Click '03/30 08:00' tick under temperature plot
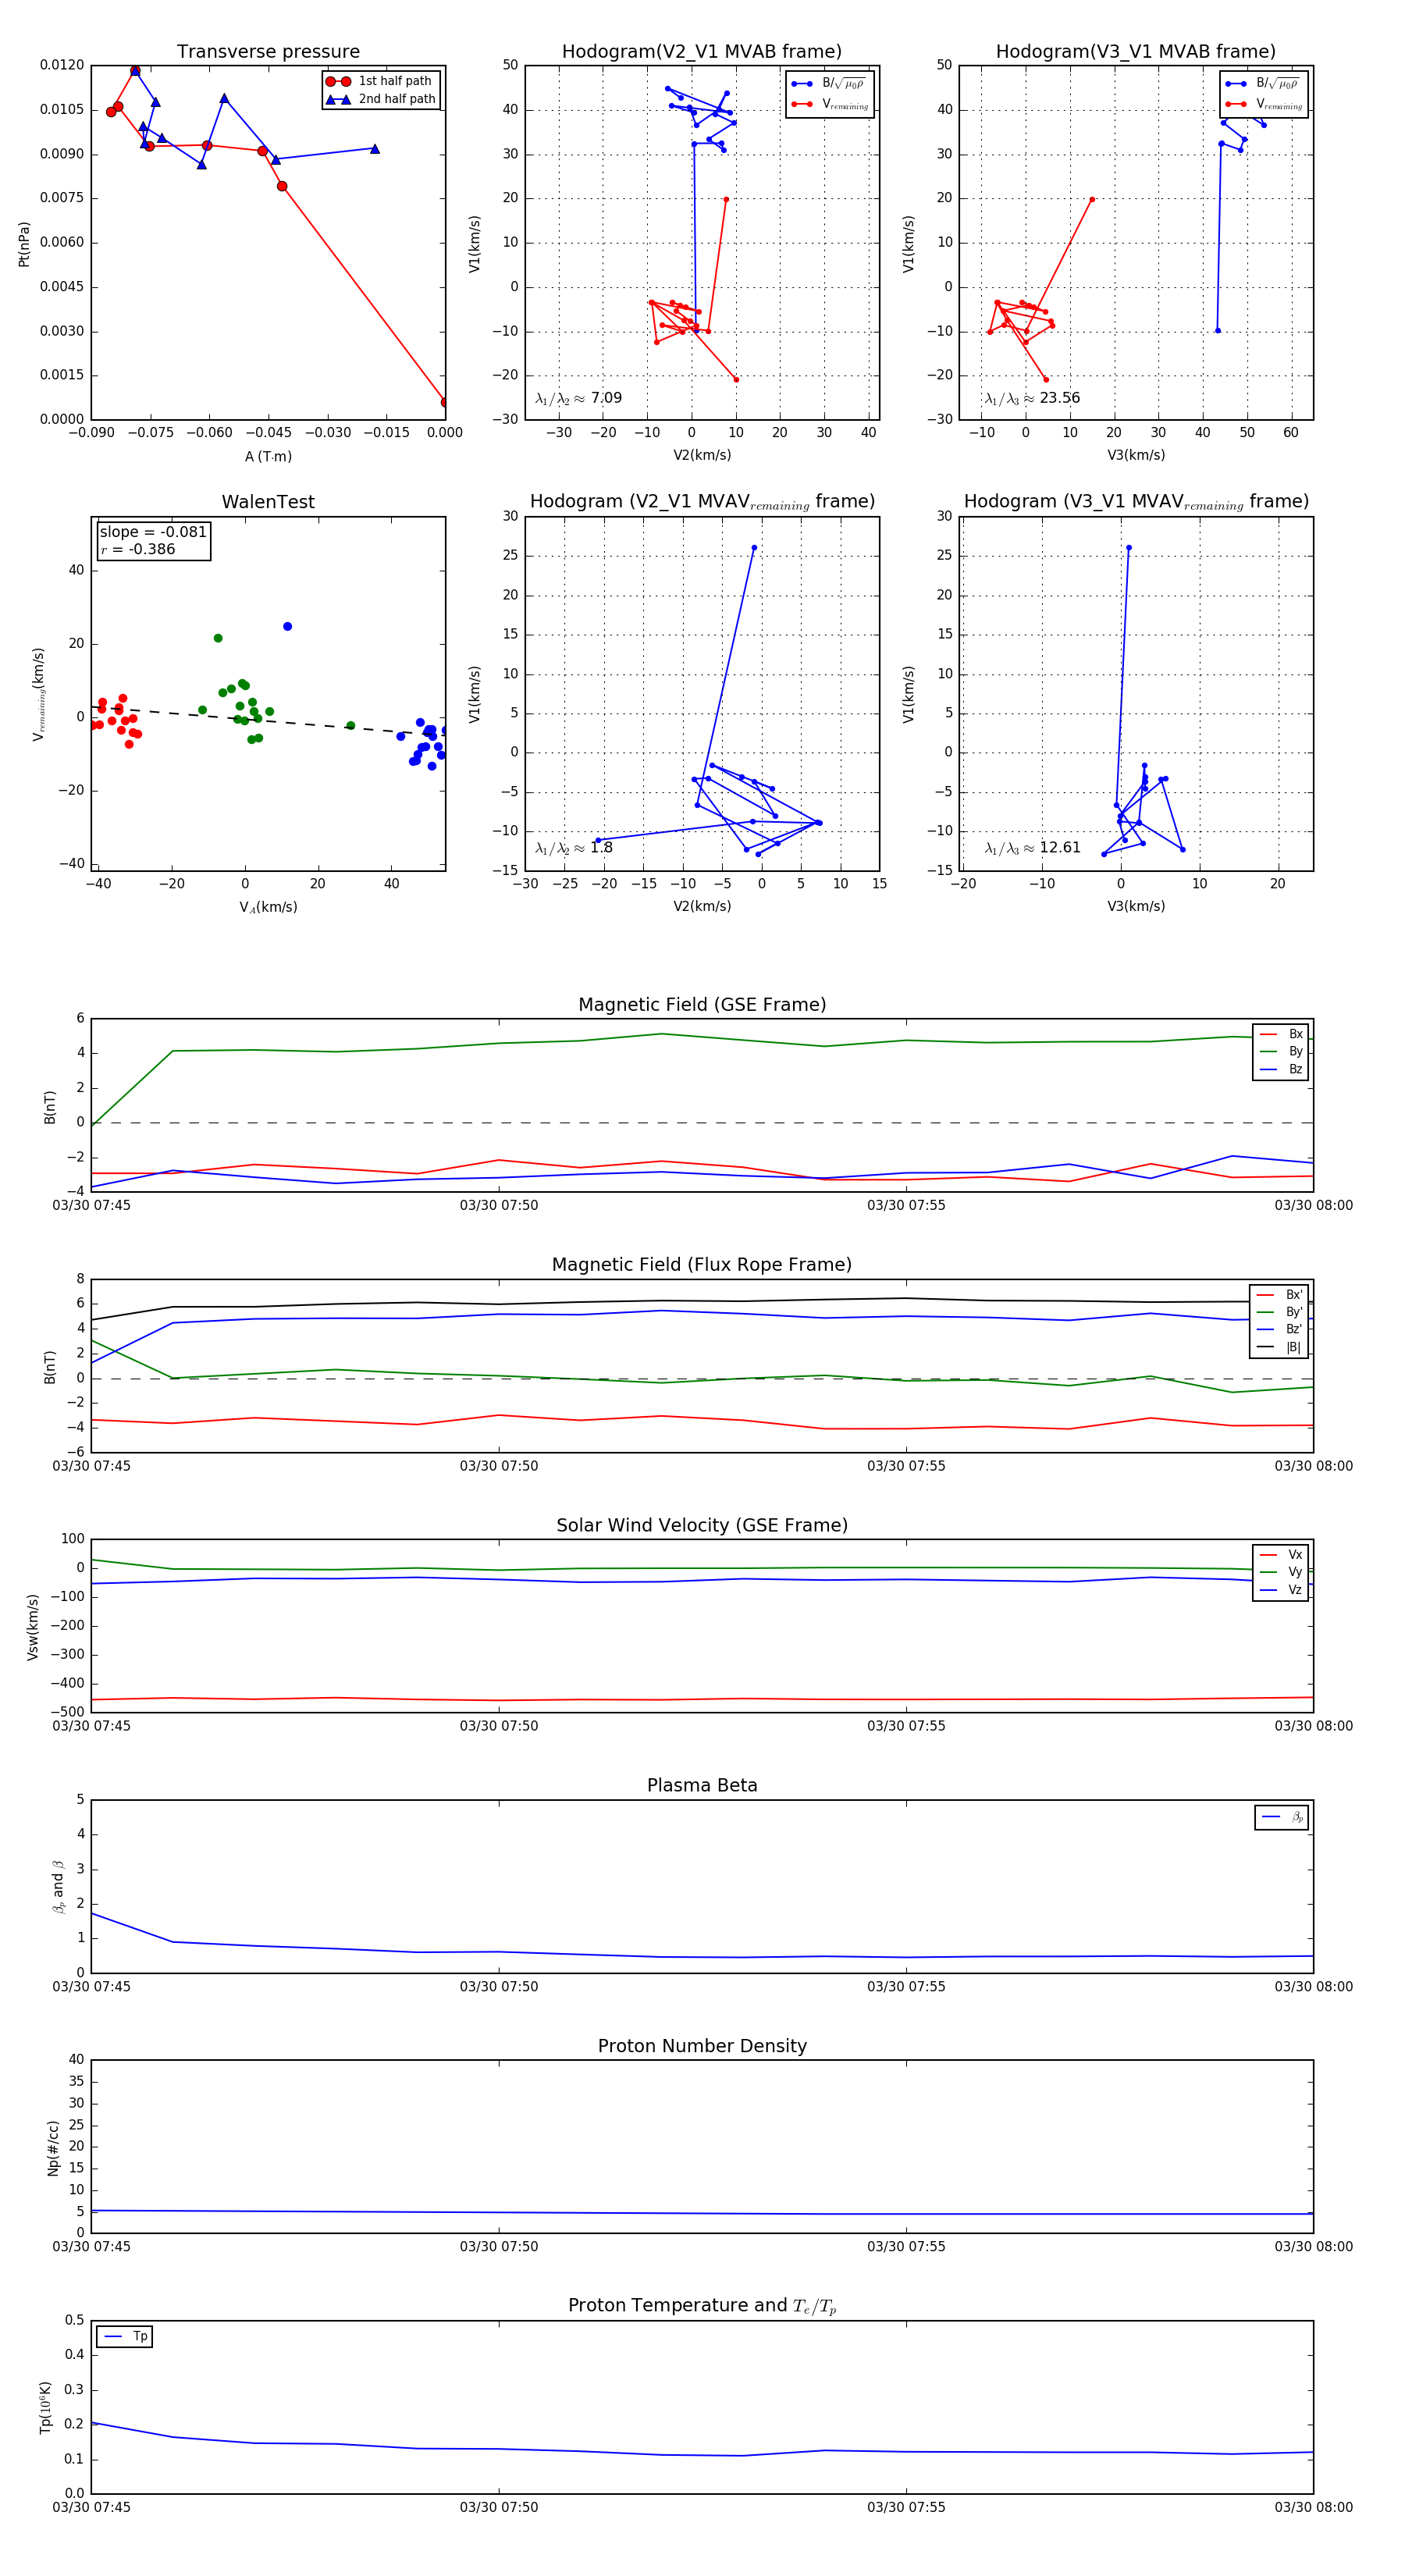 click(x=1313, y=2507)
